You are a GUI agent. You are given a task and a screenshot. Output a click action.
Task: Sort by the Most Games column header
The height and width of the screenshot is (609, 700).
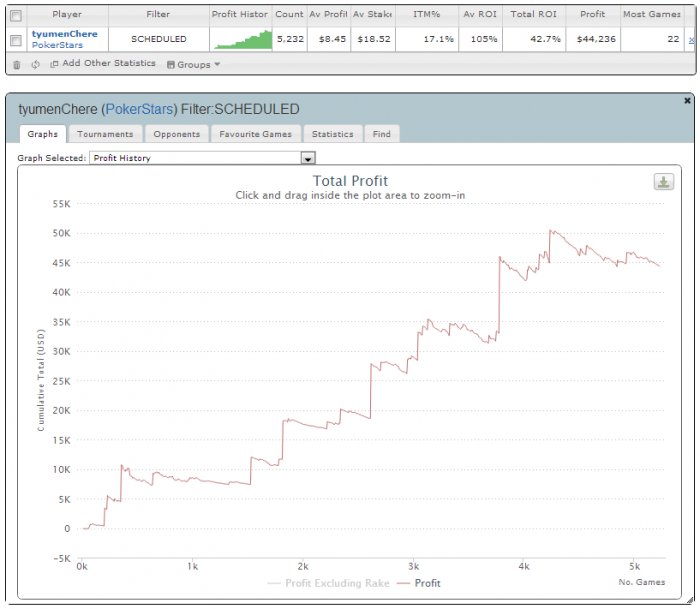(652, 14)
